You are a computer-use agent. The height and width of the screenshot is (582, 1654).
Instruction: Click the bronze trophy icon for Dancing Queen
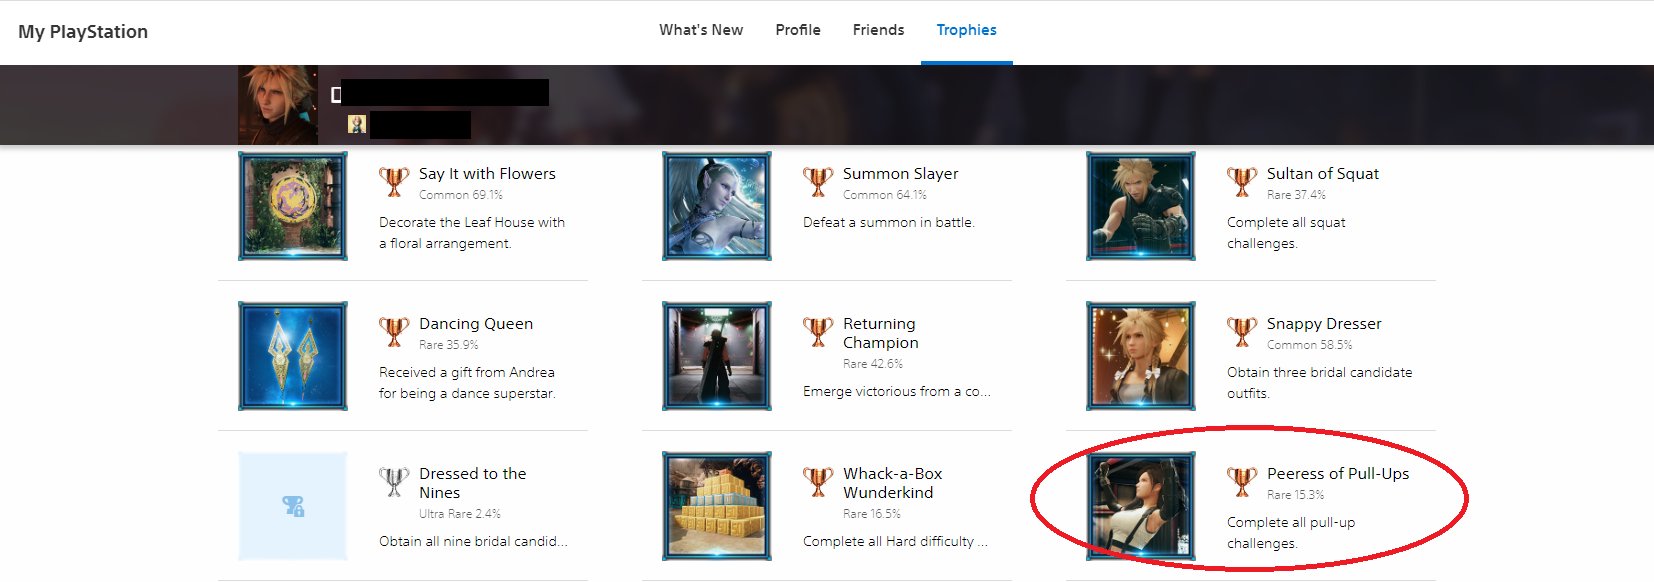pos(394,331)
